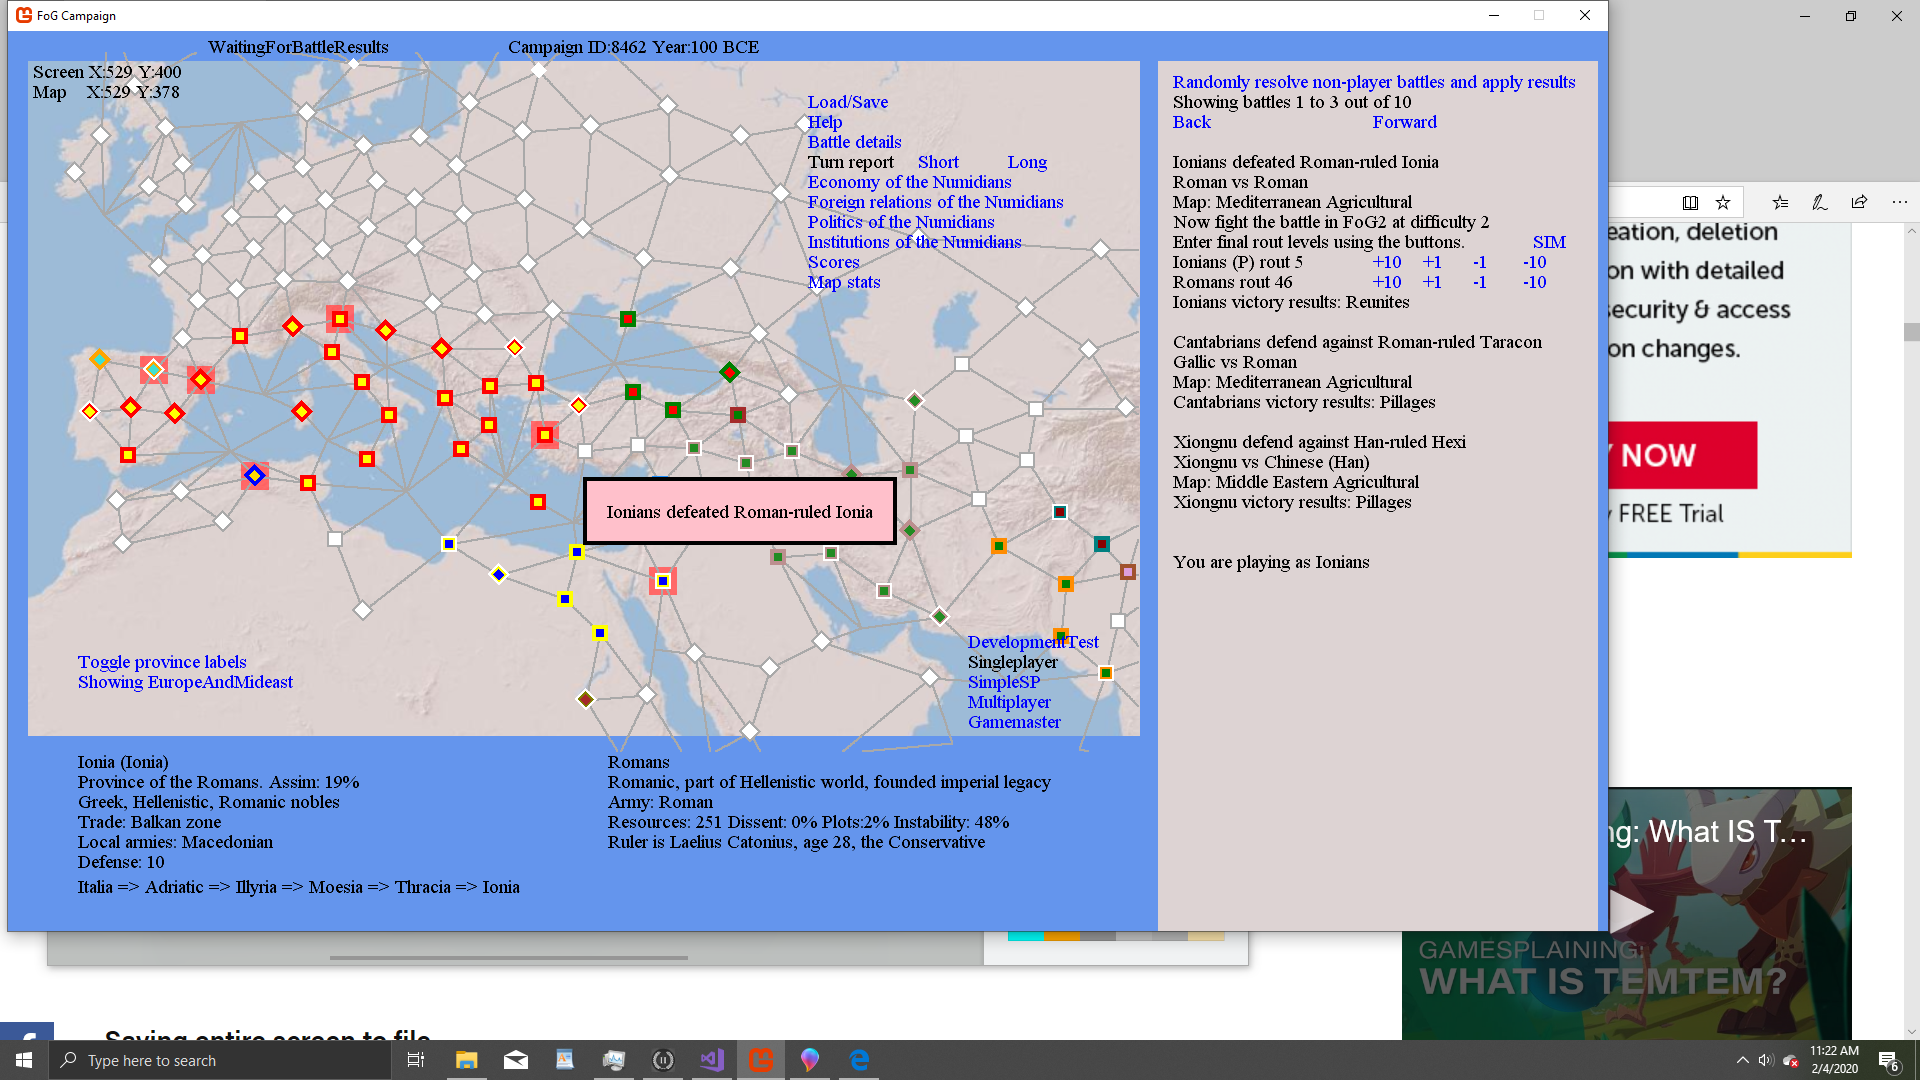The image size is (1920, 1080).
Task: Click the Paint 3D taskbar icon
Action: pos(810,1060)
